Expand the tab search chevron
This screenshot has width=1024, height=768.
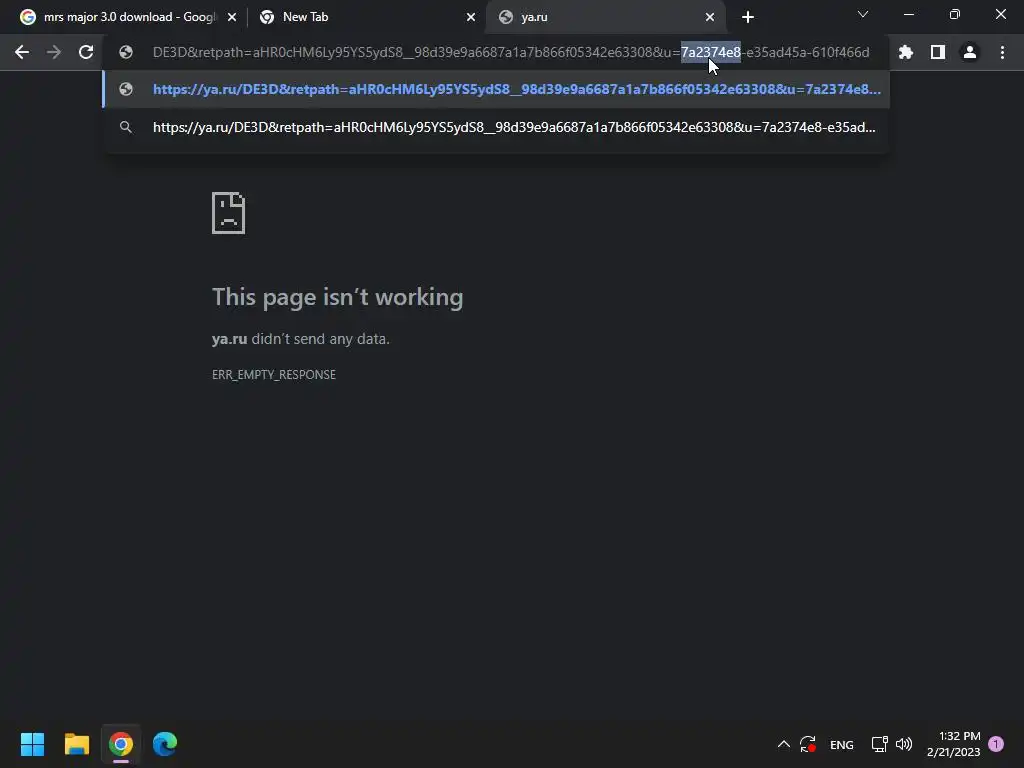pos(863,14)
